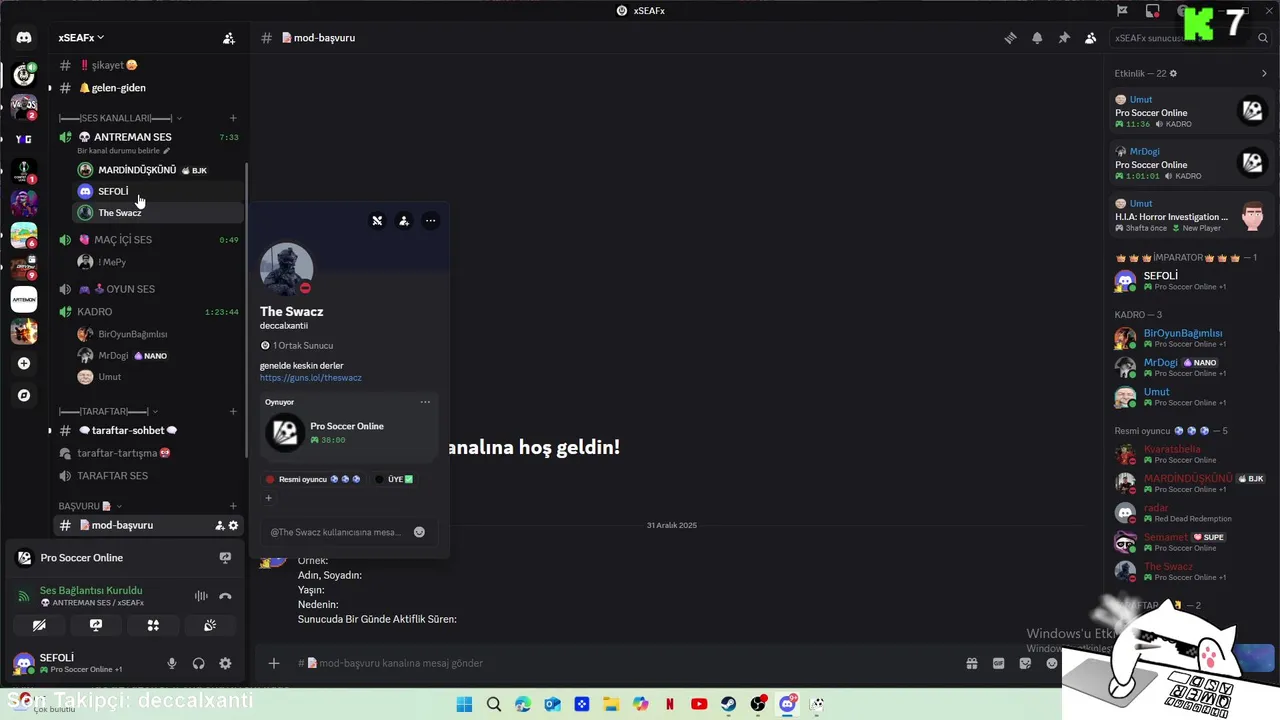
Task: Deafen headphones toggle
Action: [198, 663]
